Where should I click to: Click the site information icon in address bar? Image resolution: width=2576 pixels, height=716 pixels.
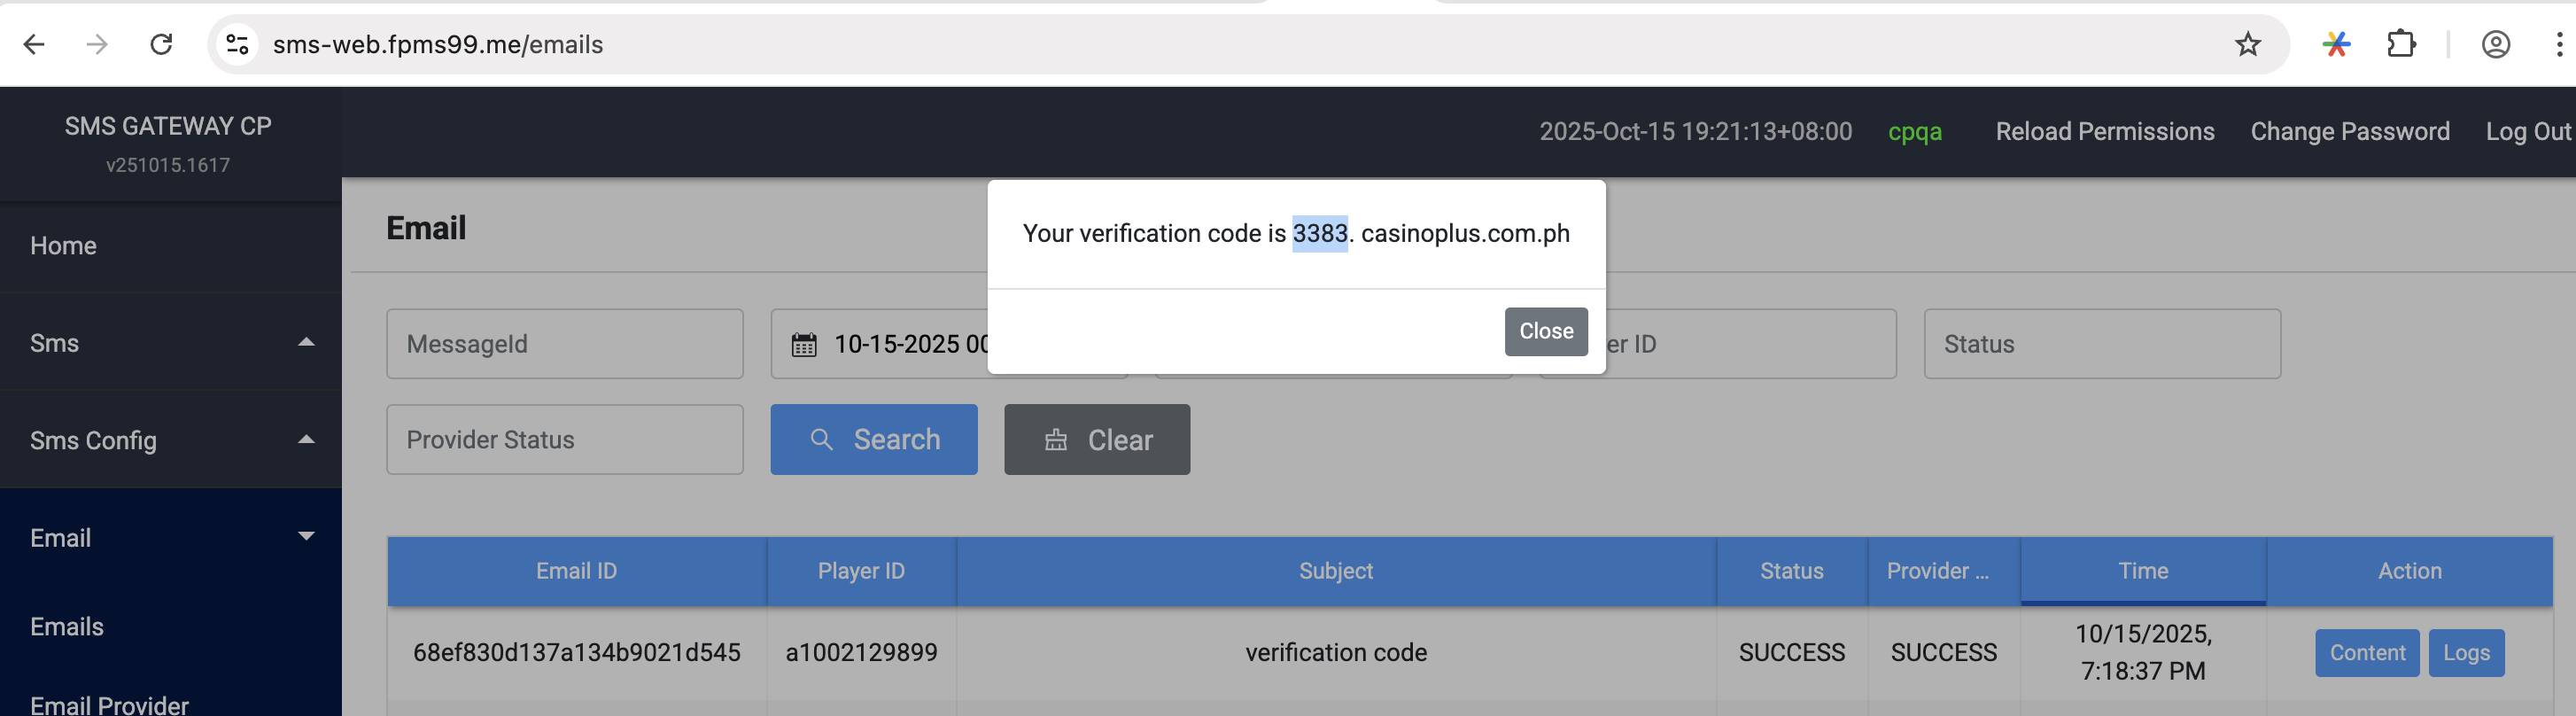[238, 45]
